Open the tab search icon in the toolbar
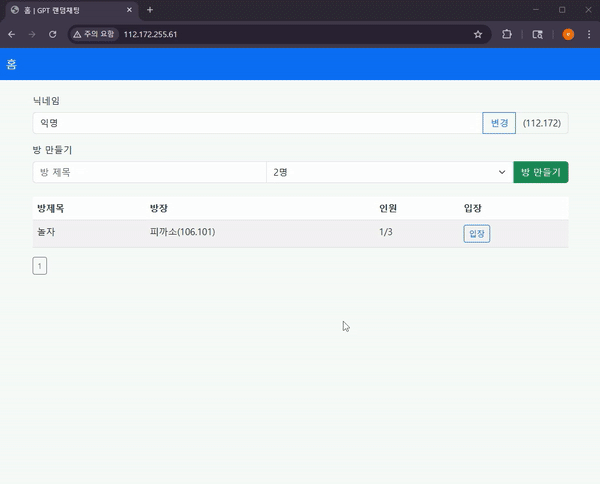Image resolution: width=600 pixels, height=484 pixels. tap(538, 34)
